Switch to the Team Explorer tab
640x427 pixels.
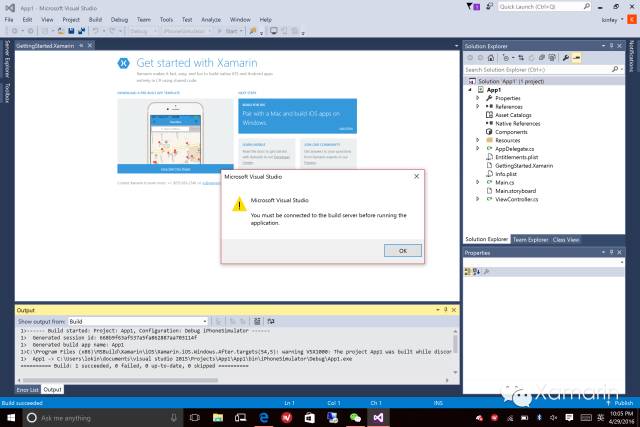click(530, 240)
